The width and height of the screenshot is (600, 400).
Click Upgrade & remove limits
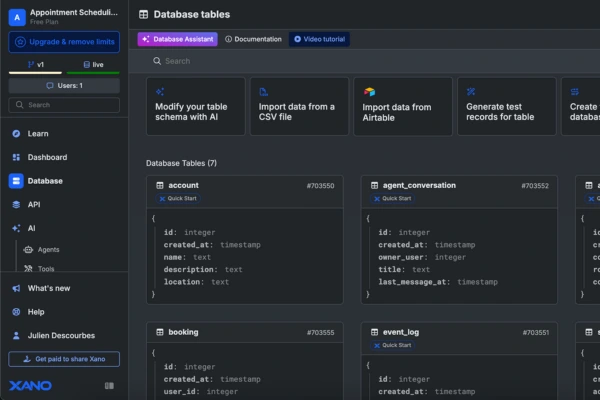pos(64,42)
